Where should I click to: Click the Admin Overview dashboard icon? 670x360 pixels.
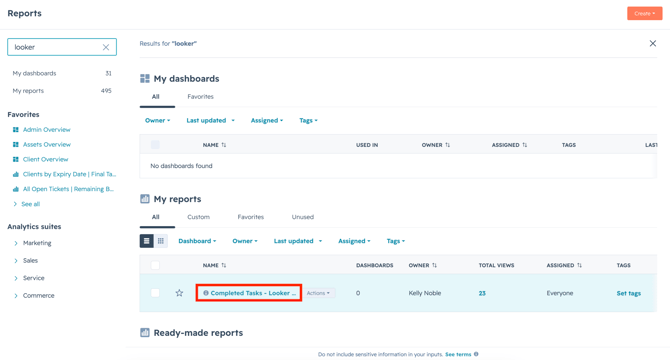click(x=16, y=129)
